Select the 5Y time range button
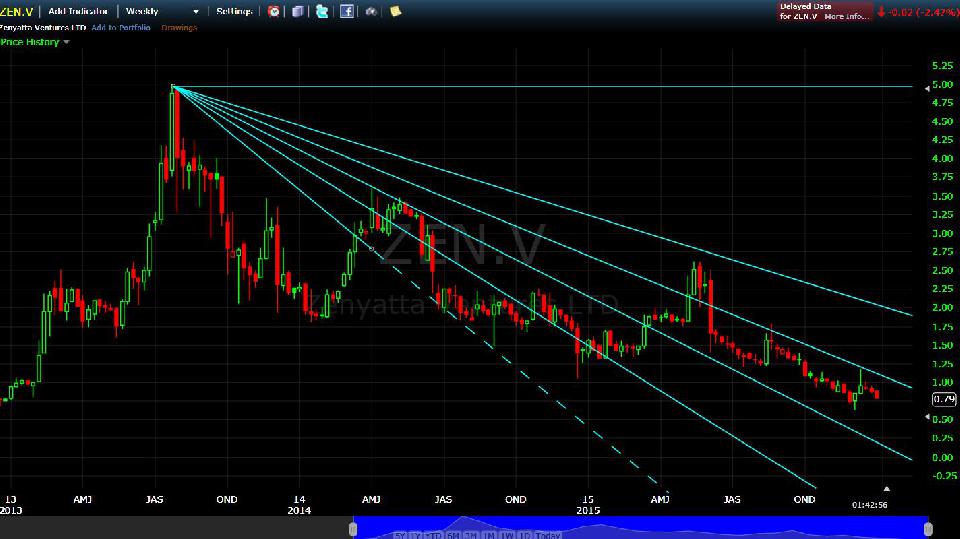This screenshot has width=960, height=539. tap(400, 535)
